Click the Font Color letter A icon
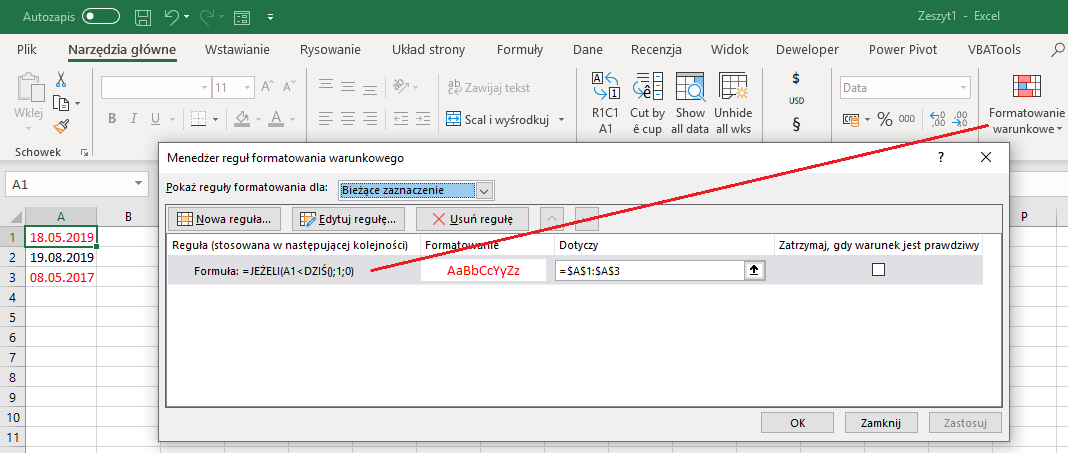The image size is (1068, 453). point(275,119)
